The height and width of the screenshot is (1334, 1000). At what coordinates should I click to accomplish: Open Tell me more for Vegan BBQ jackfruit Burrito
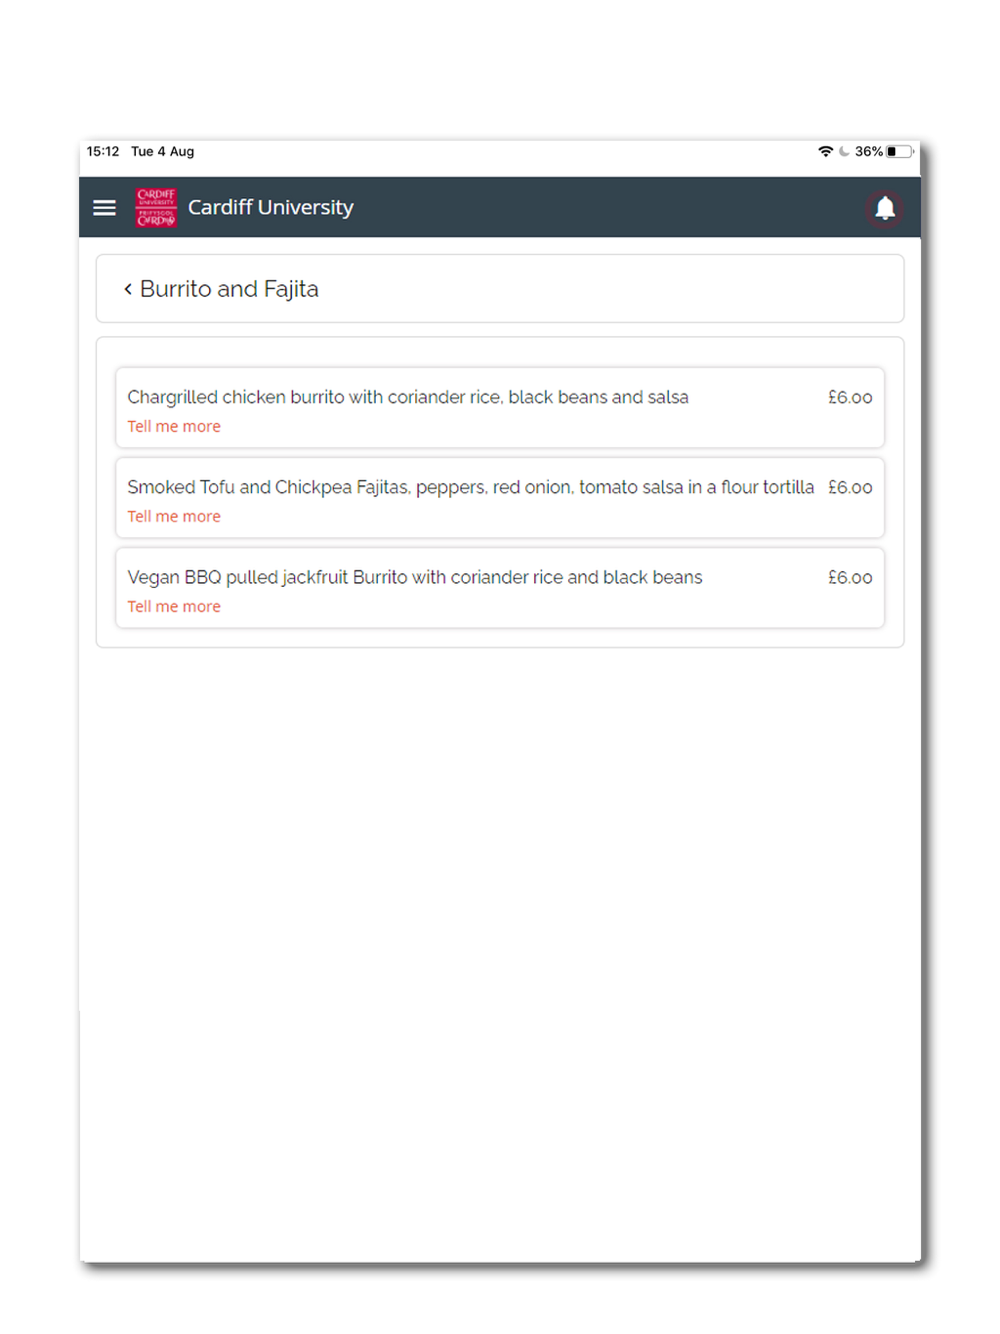pos(174,606)
